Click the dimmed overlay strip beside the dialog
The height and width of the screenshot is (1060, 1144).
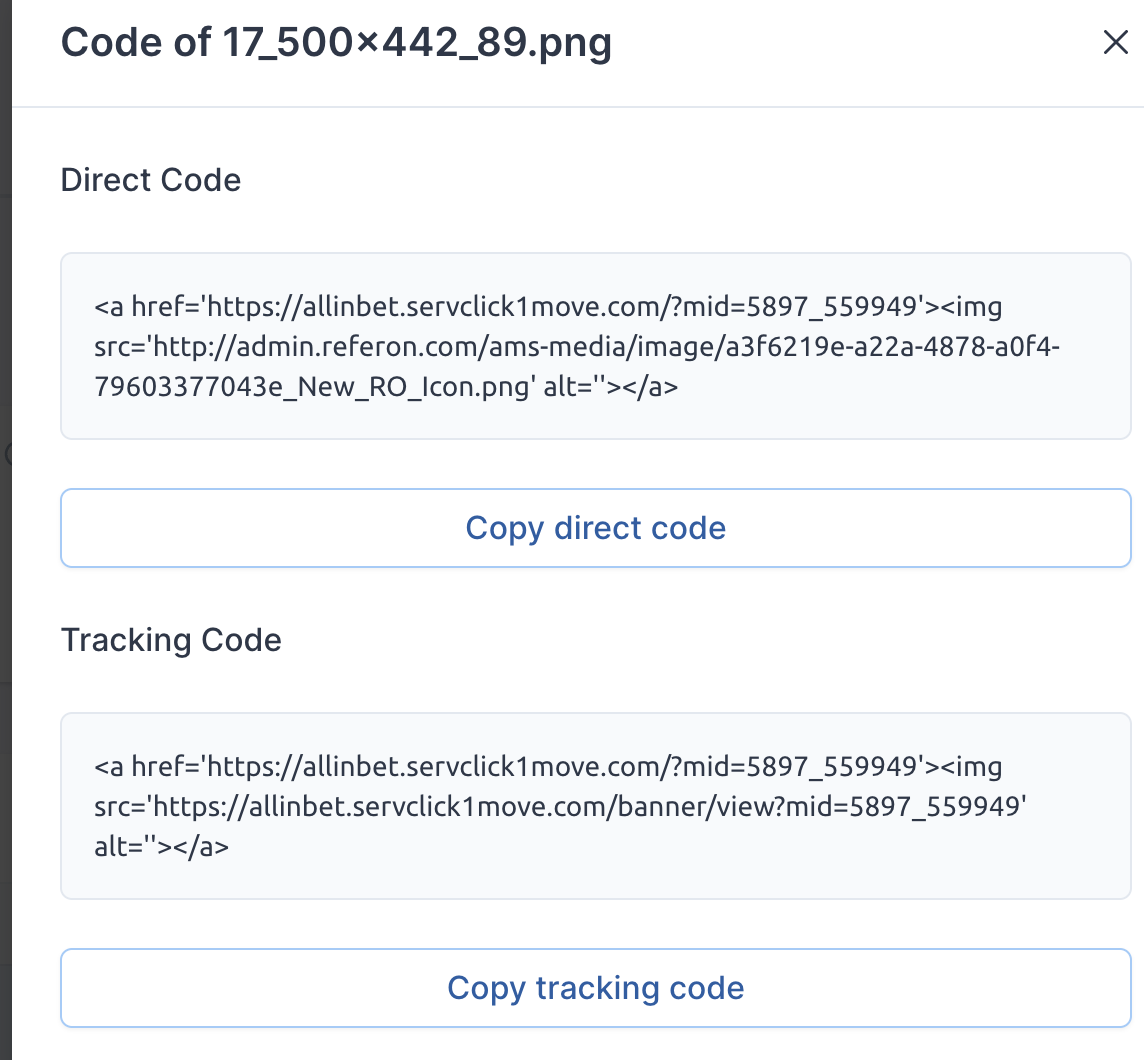[6, 219]
